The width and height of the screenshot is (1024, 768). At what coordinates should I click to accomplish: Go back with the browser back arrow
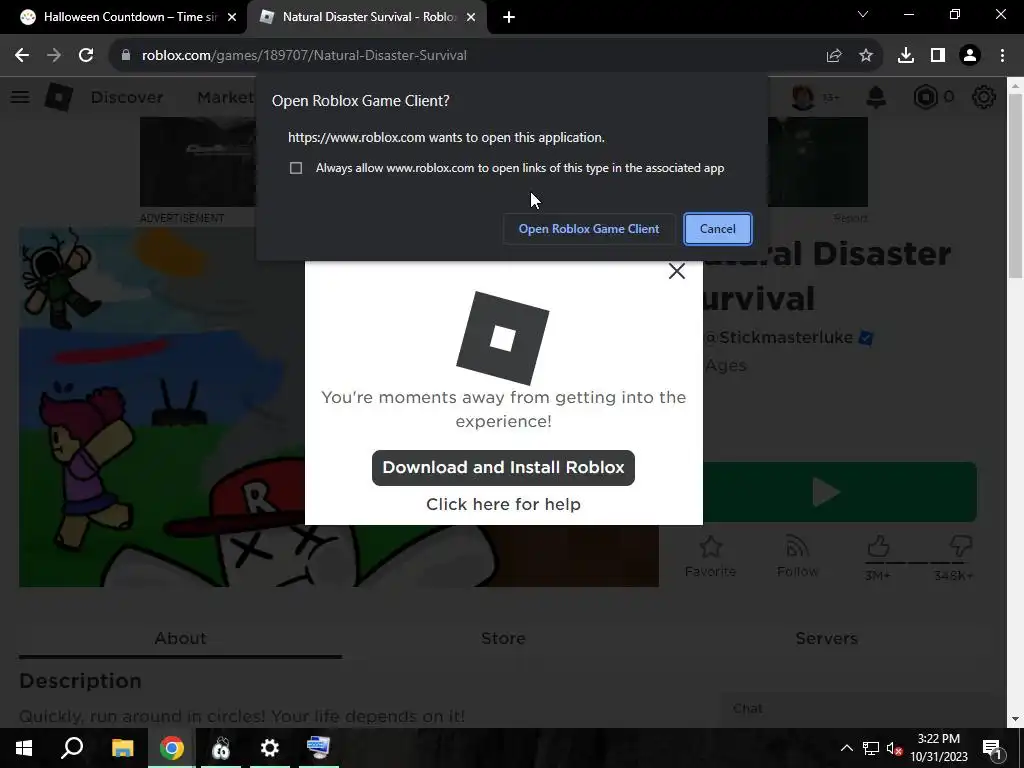click(22, 56)
